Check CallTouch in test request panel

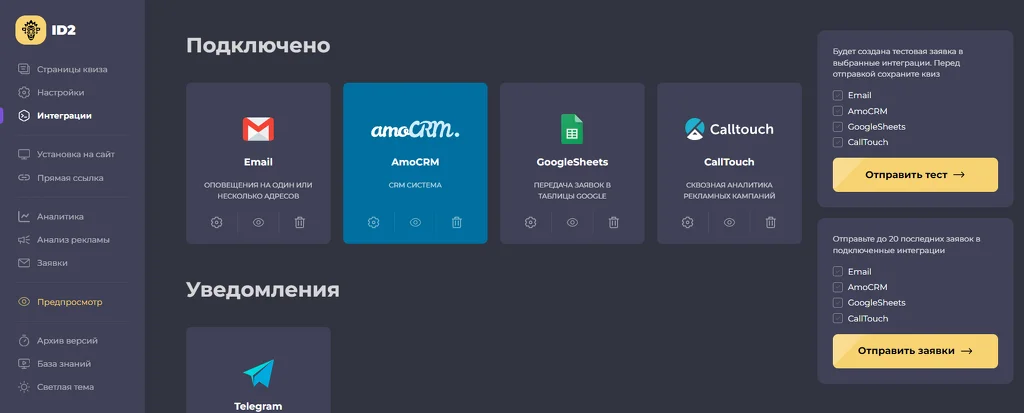point(838,142)
